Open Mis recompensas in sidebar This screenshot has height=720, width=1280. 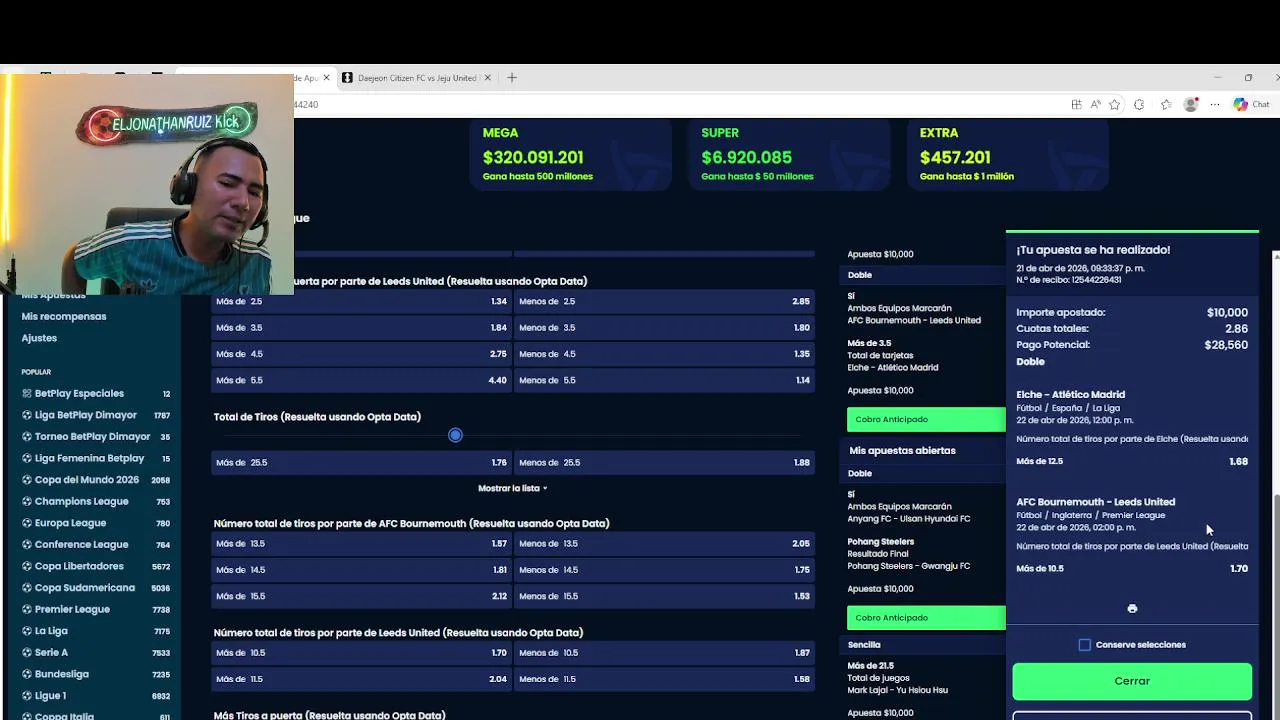(x=64, y=317)
